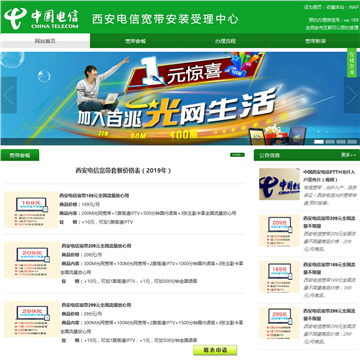This screenshot has width=360, height=360.
Task: Click the green 填表申请 button
Action: pos(215,350)
